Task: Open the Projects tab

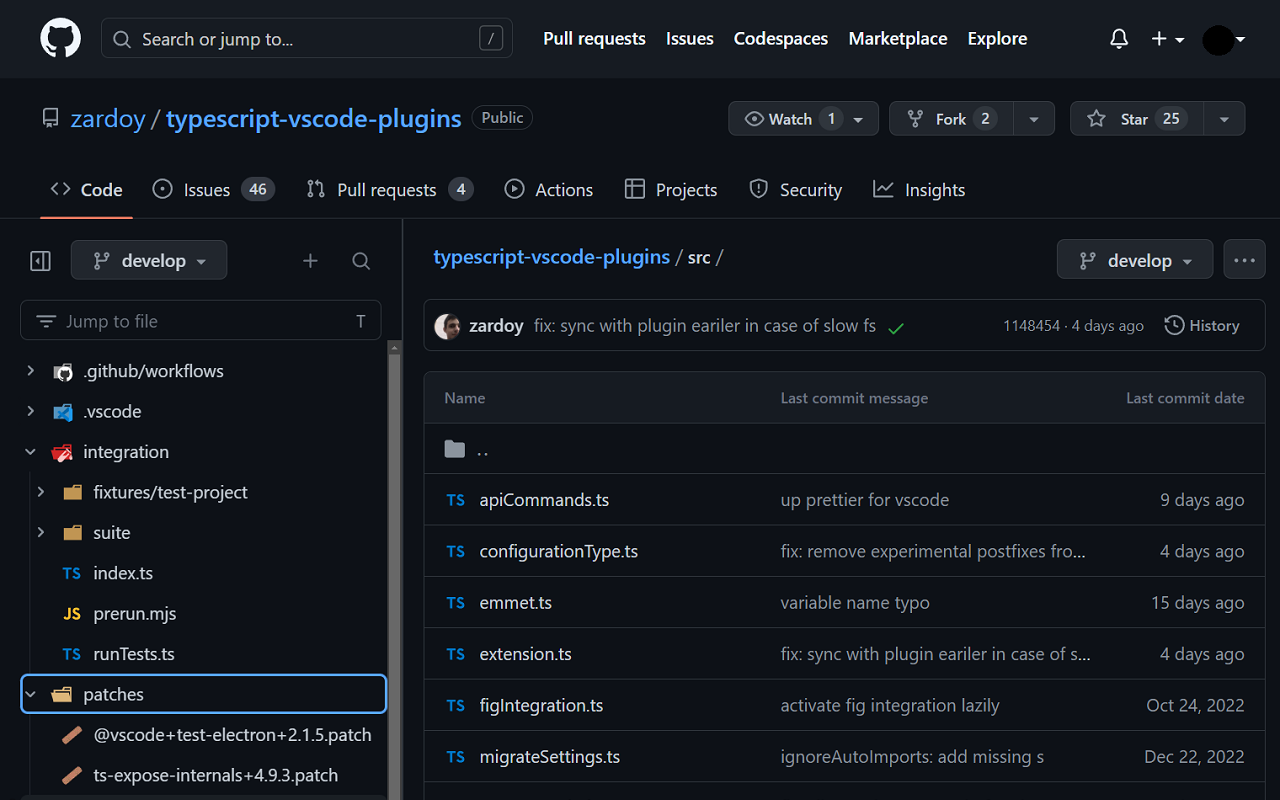Action: 671,190
